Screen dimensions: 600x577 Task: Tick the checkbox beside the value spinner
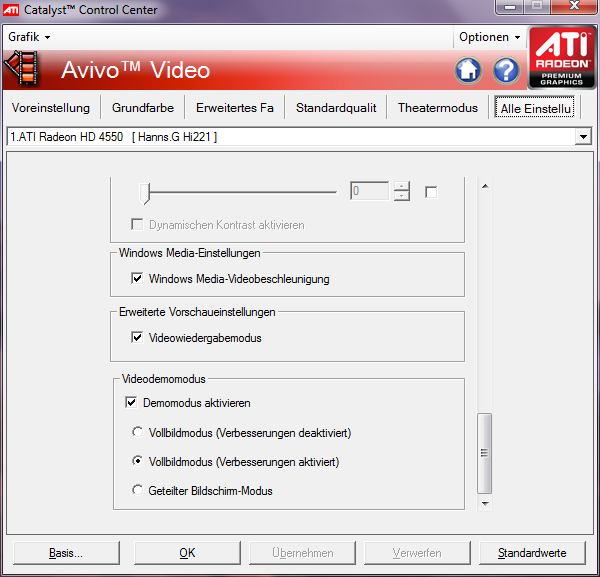click(x=431, y=192)
